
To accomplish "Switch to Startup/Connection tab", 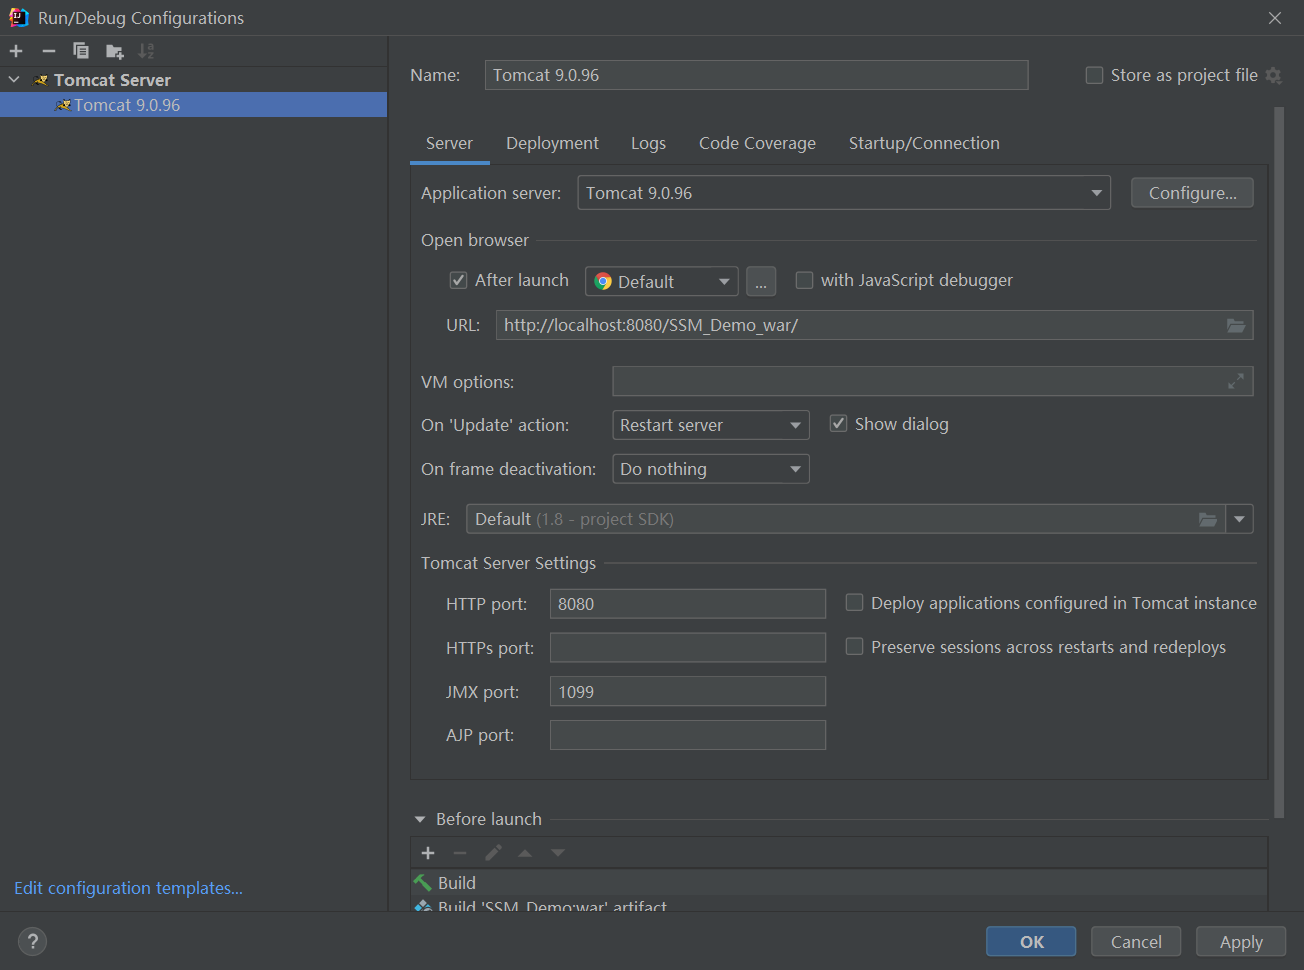I will pos(924,143).
